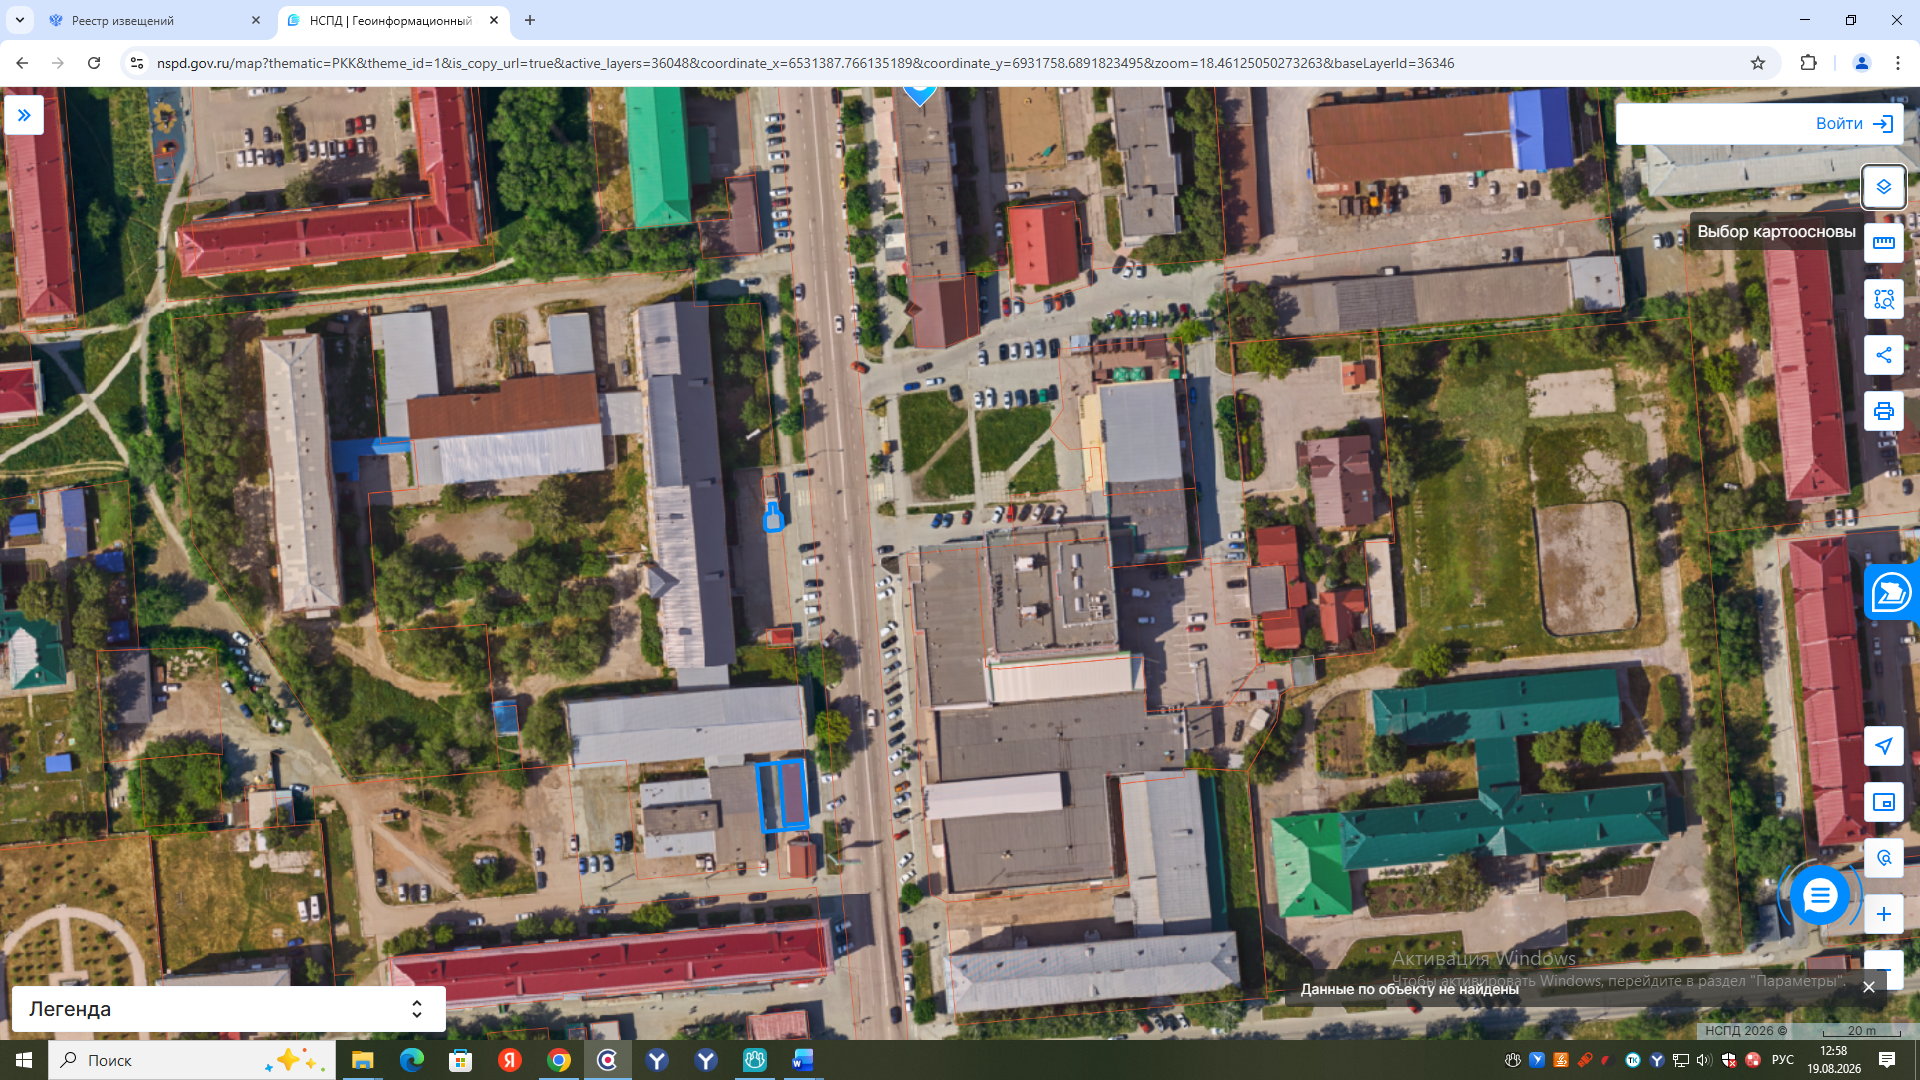
Task: Open the Windows notification center
Action: (1887, 1060)
